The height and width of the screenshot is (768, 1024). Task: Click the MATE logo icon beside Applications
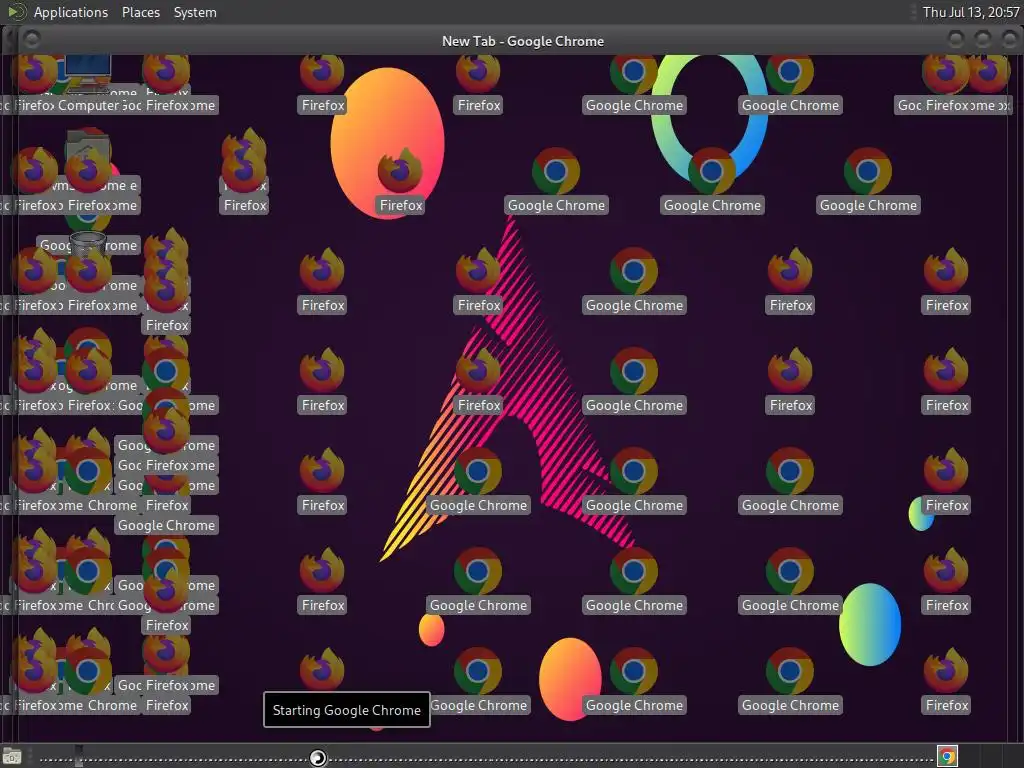coord(16,12)
